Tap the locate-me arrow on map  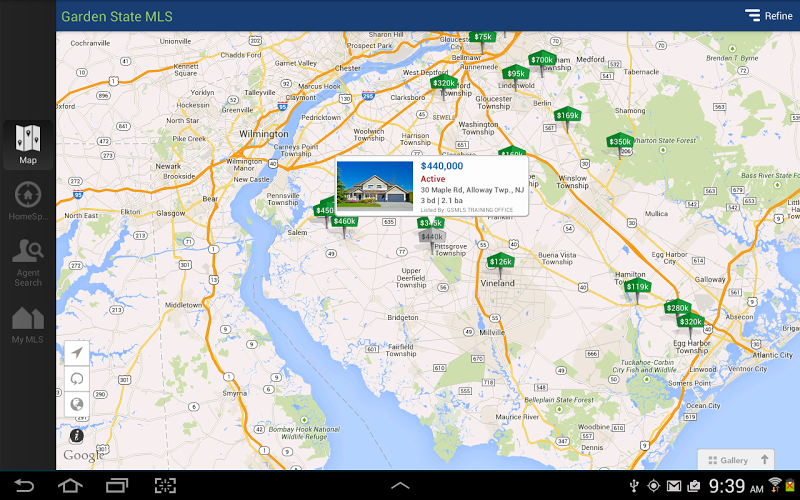(x=77, y=353)
